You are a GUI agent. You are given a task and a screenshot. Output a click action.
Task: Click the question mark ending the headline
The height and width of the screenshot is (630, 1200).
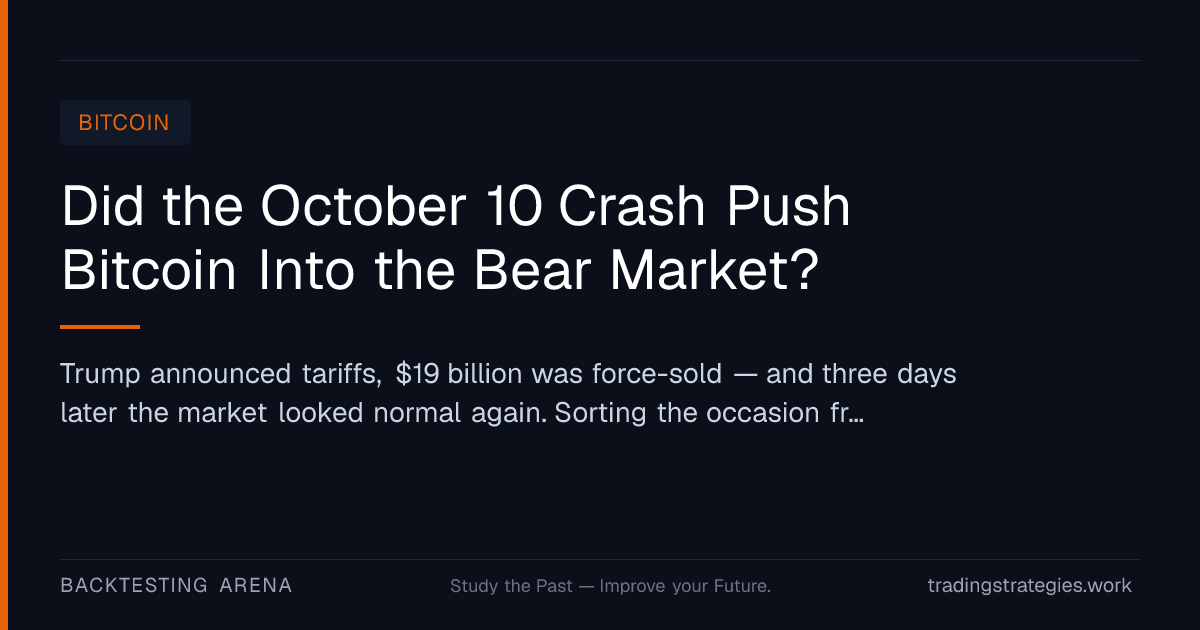coord(803,271)
